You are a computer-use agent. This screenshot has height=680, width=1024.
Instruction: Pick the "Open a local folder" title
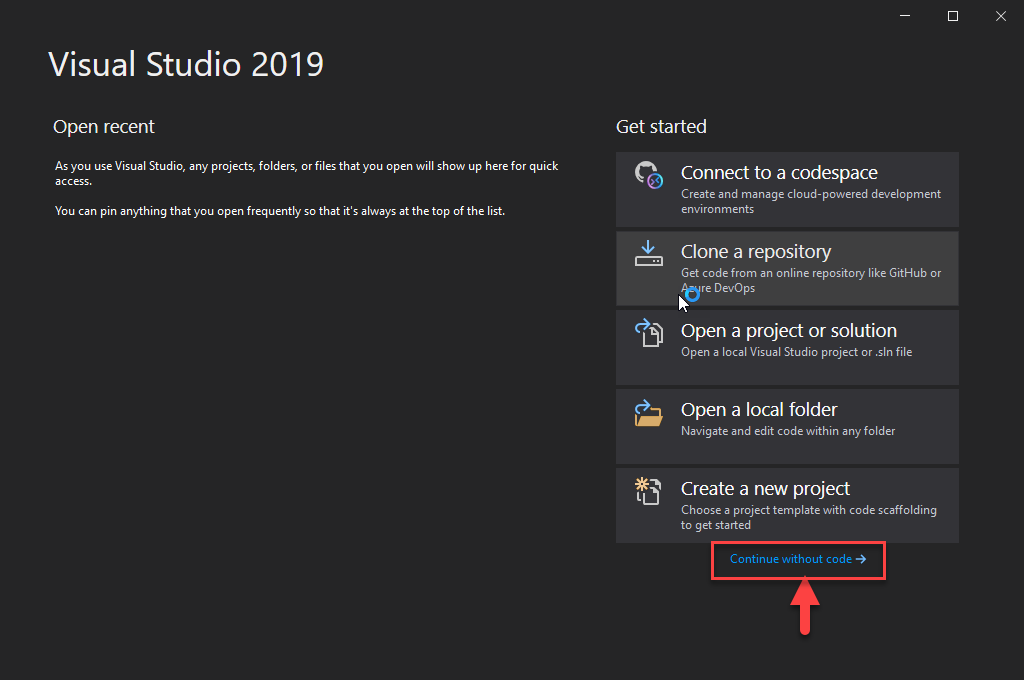point(759,410)
